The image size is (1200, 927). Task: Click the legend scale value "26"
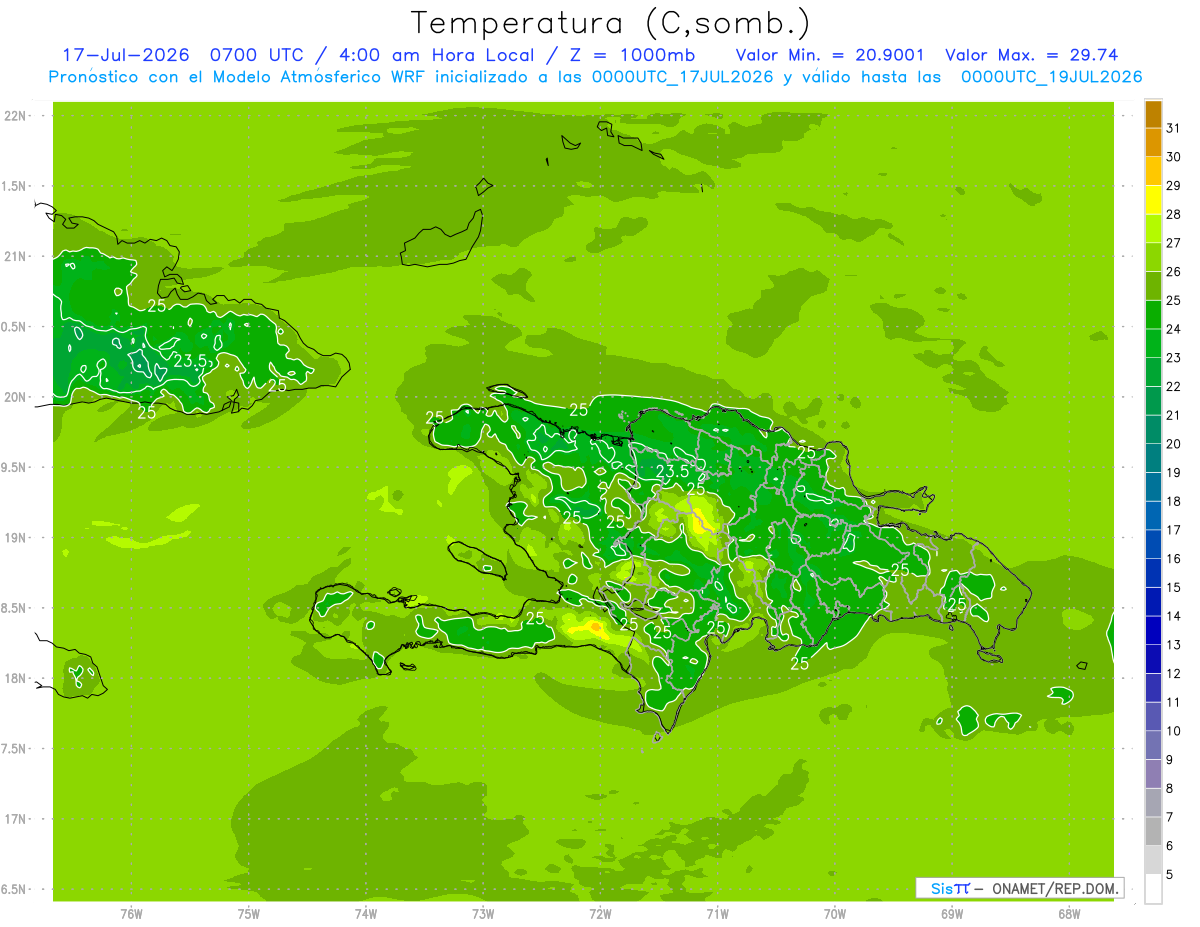coord(1174,272)
